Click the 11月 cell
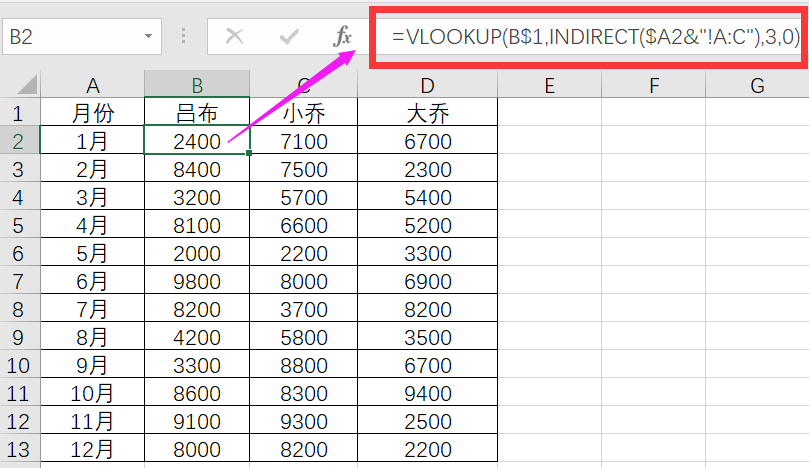809x468 pixels. click(92, 422)
